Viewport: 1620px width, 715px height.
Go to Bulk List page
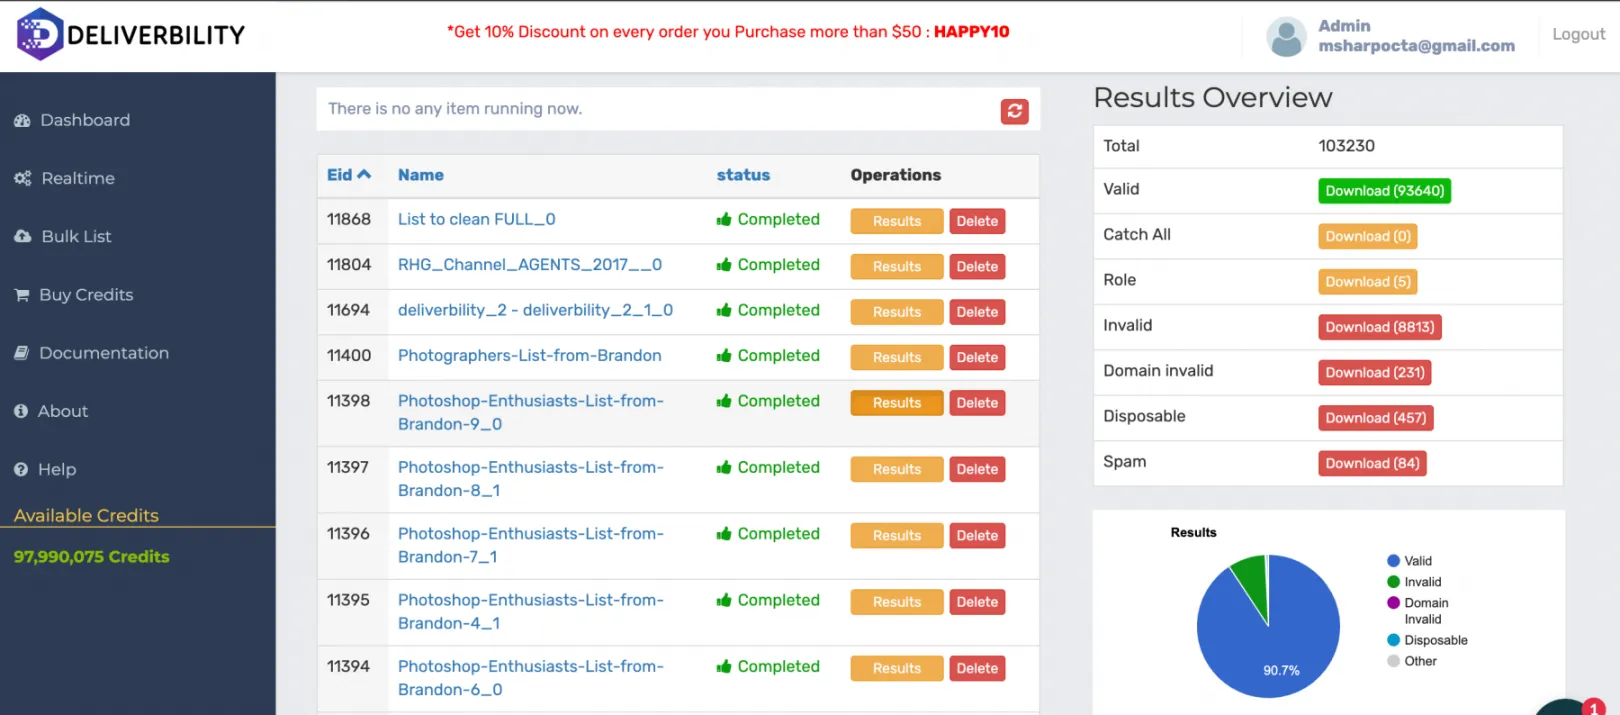[76, 236]
